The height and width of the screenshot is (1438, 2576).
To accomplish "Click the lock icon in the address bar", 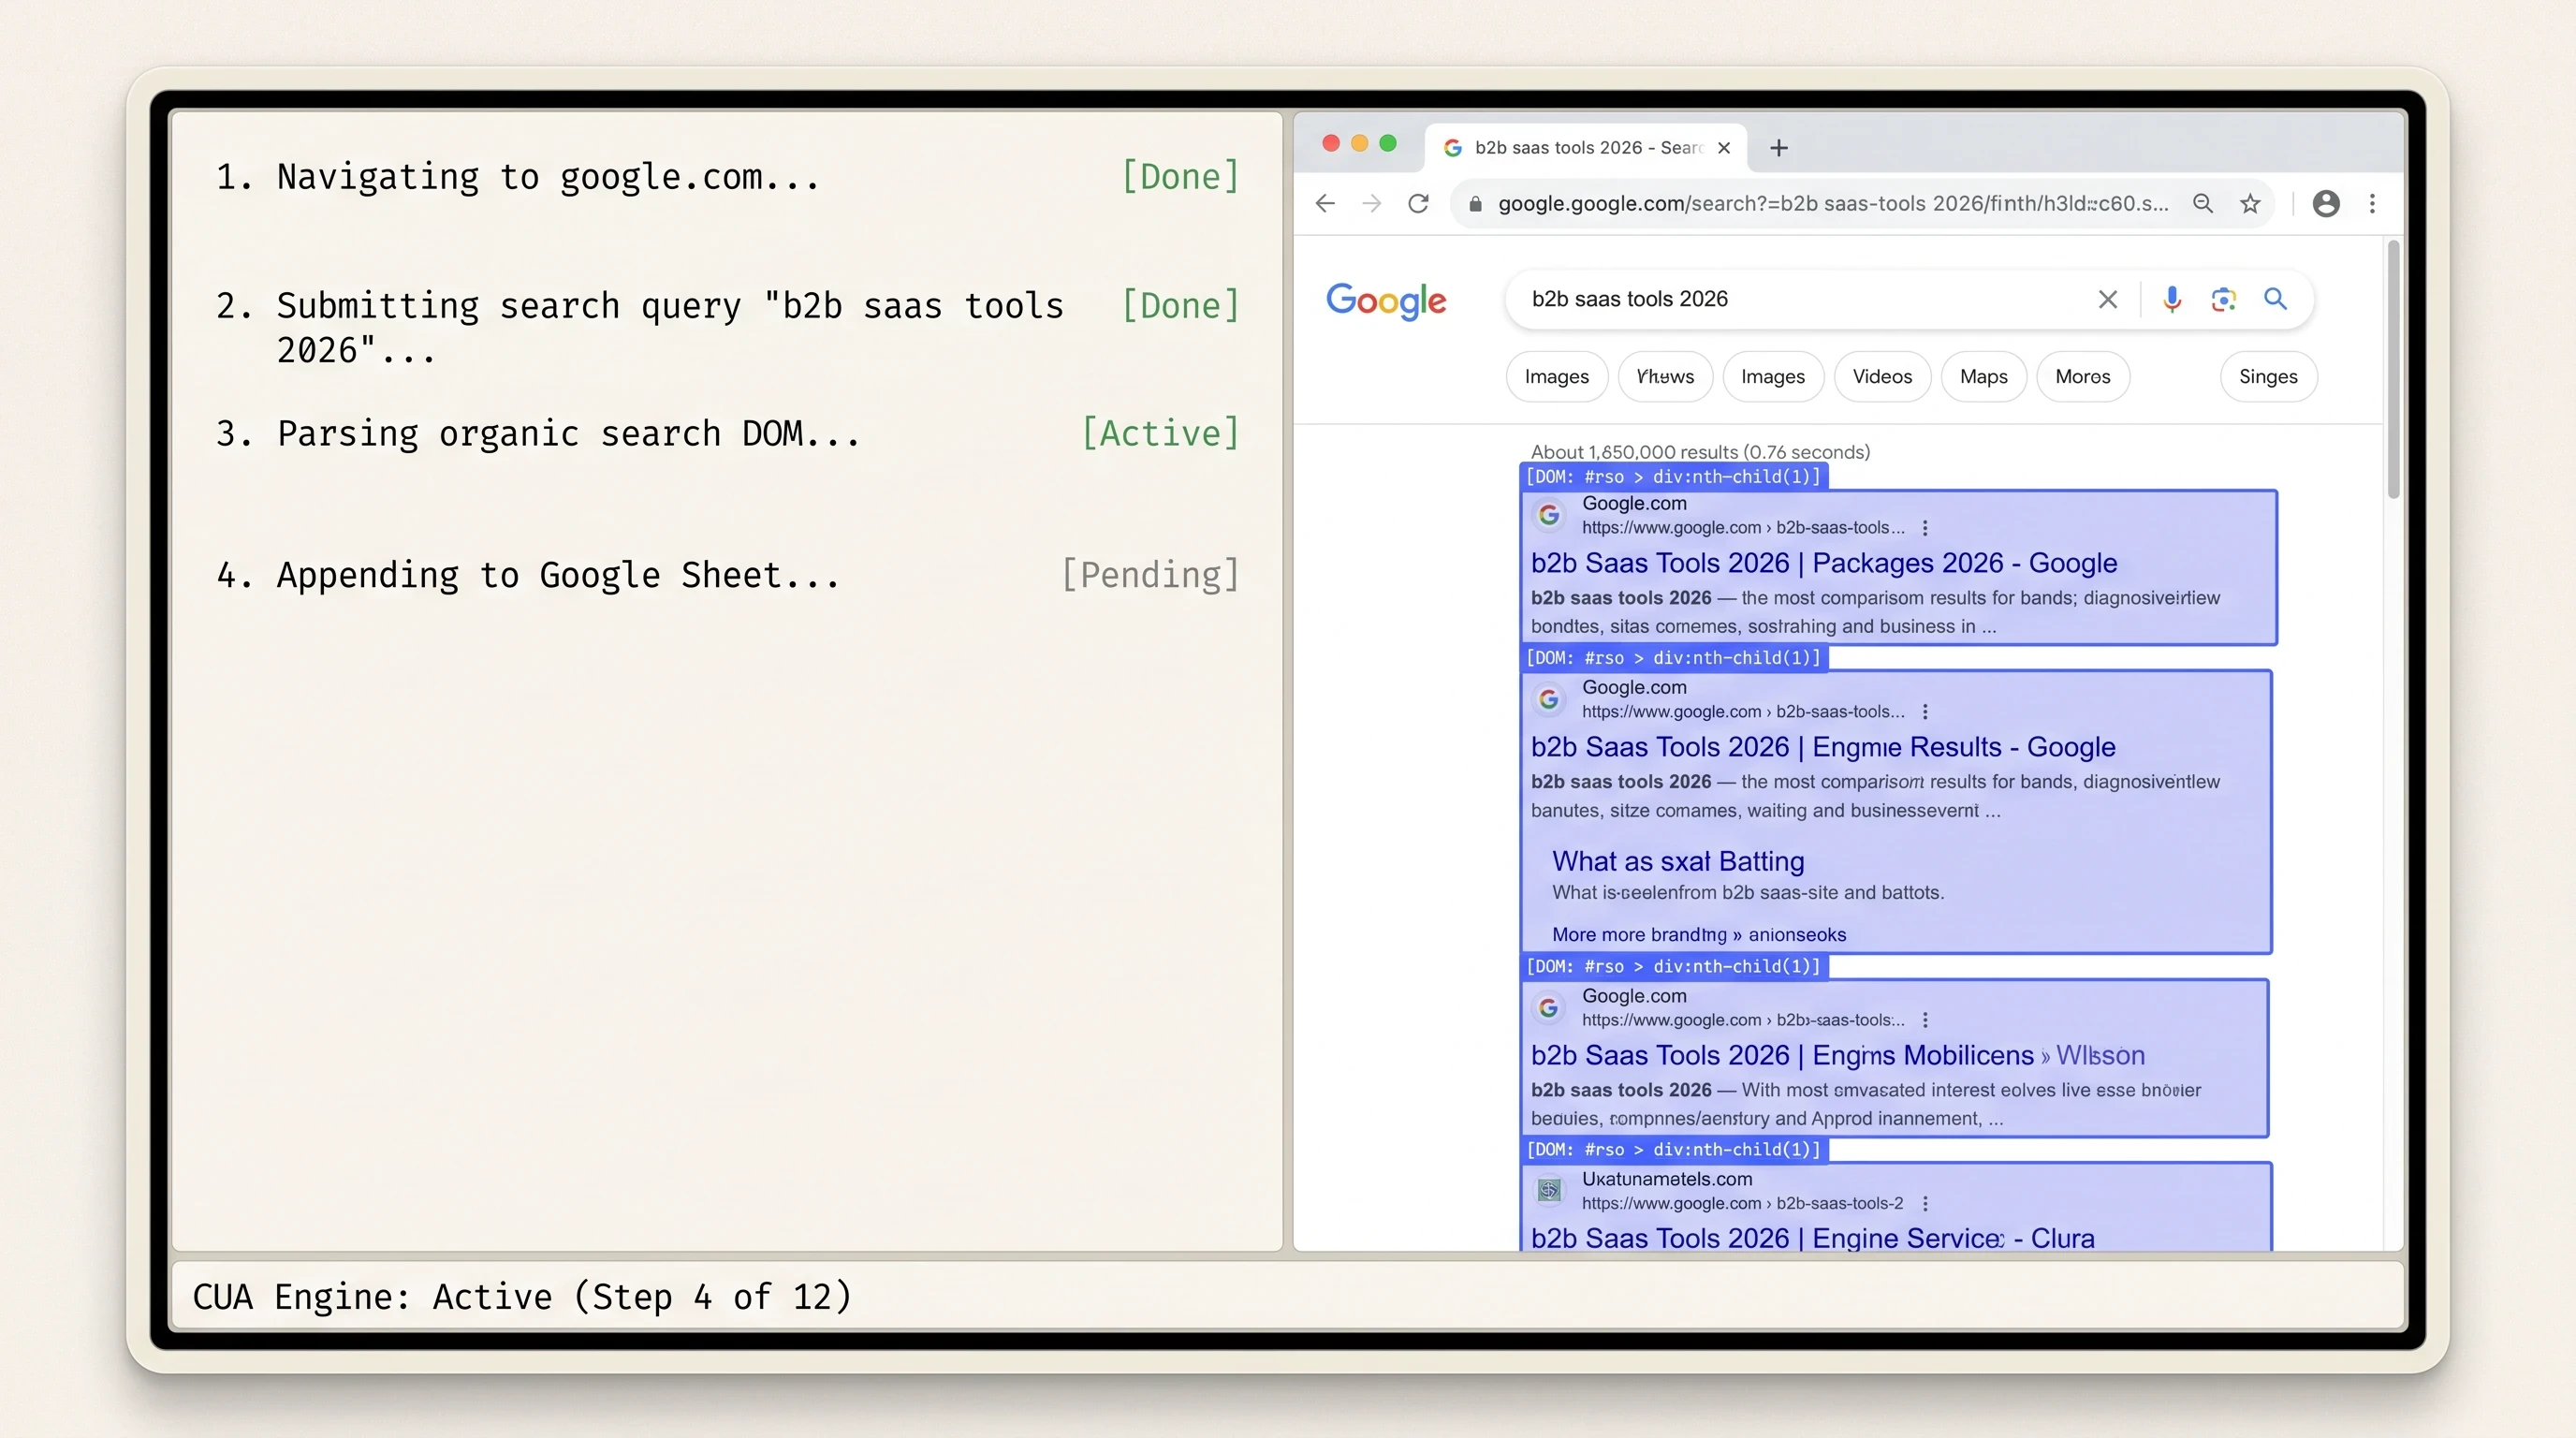I will point(1475,204).
